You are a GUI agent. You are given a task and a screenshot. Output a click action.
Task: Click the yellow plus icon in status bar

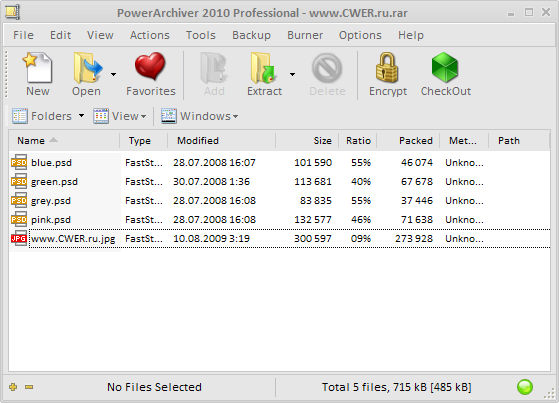(x=13, y=387)
